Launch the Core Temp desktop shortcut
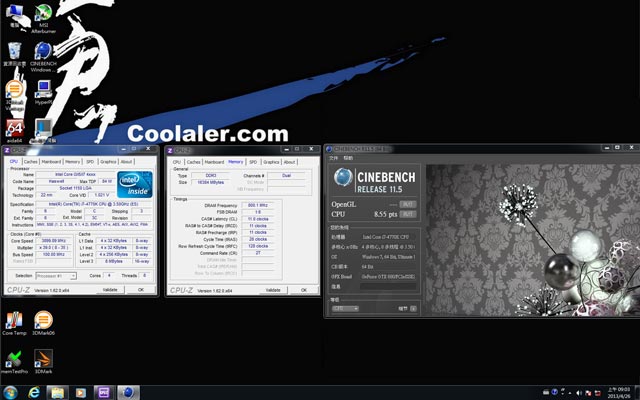This screenshot has width=640, height=400. pyautogui.click(x=14, y=323)
